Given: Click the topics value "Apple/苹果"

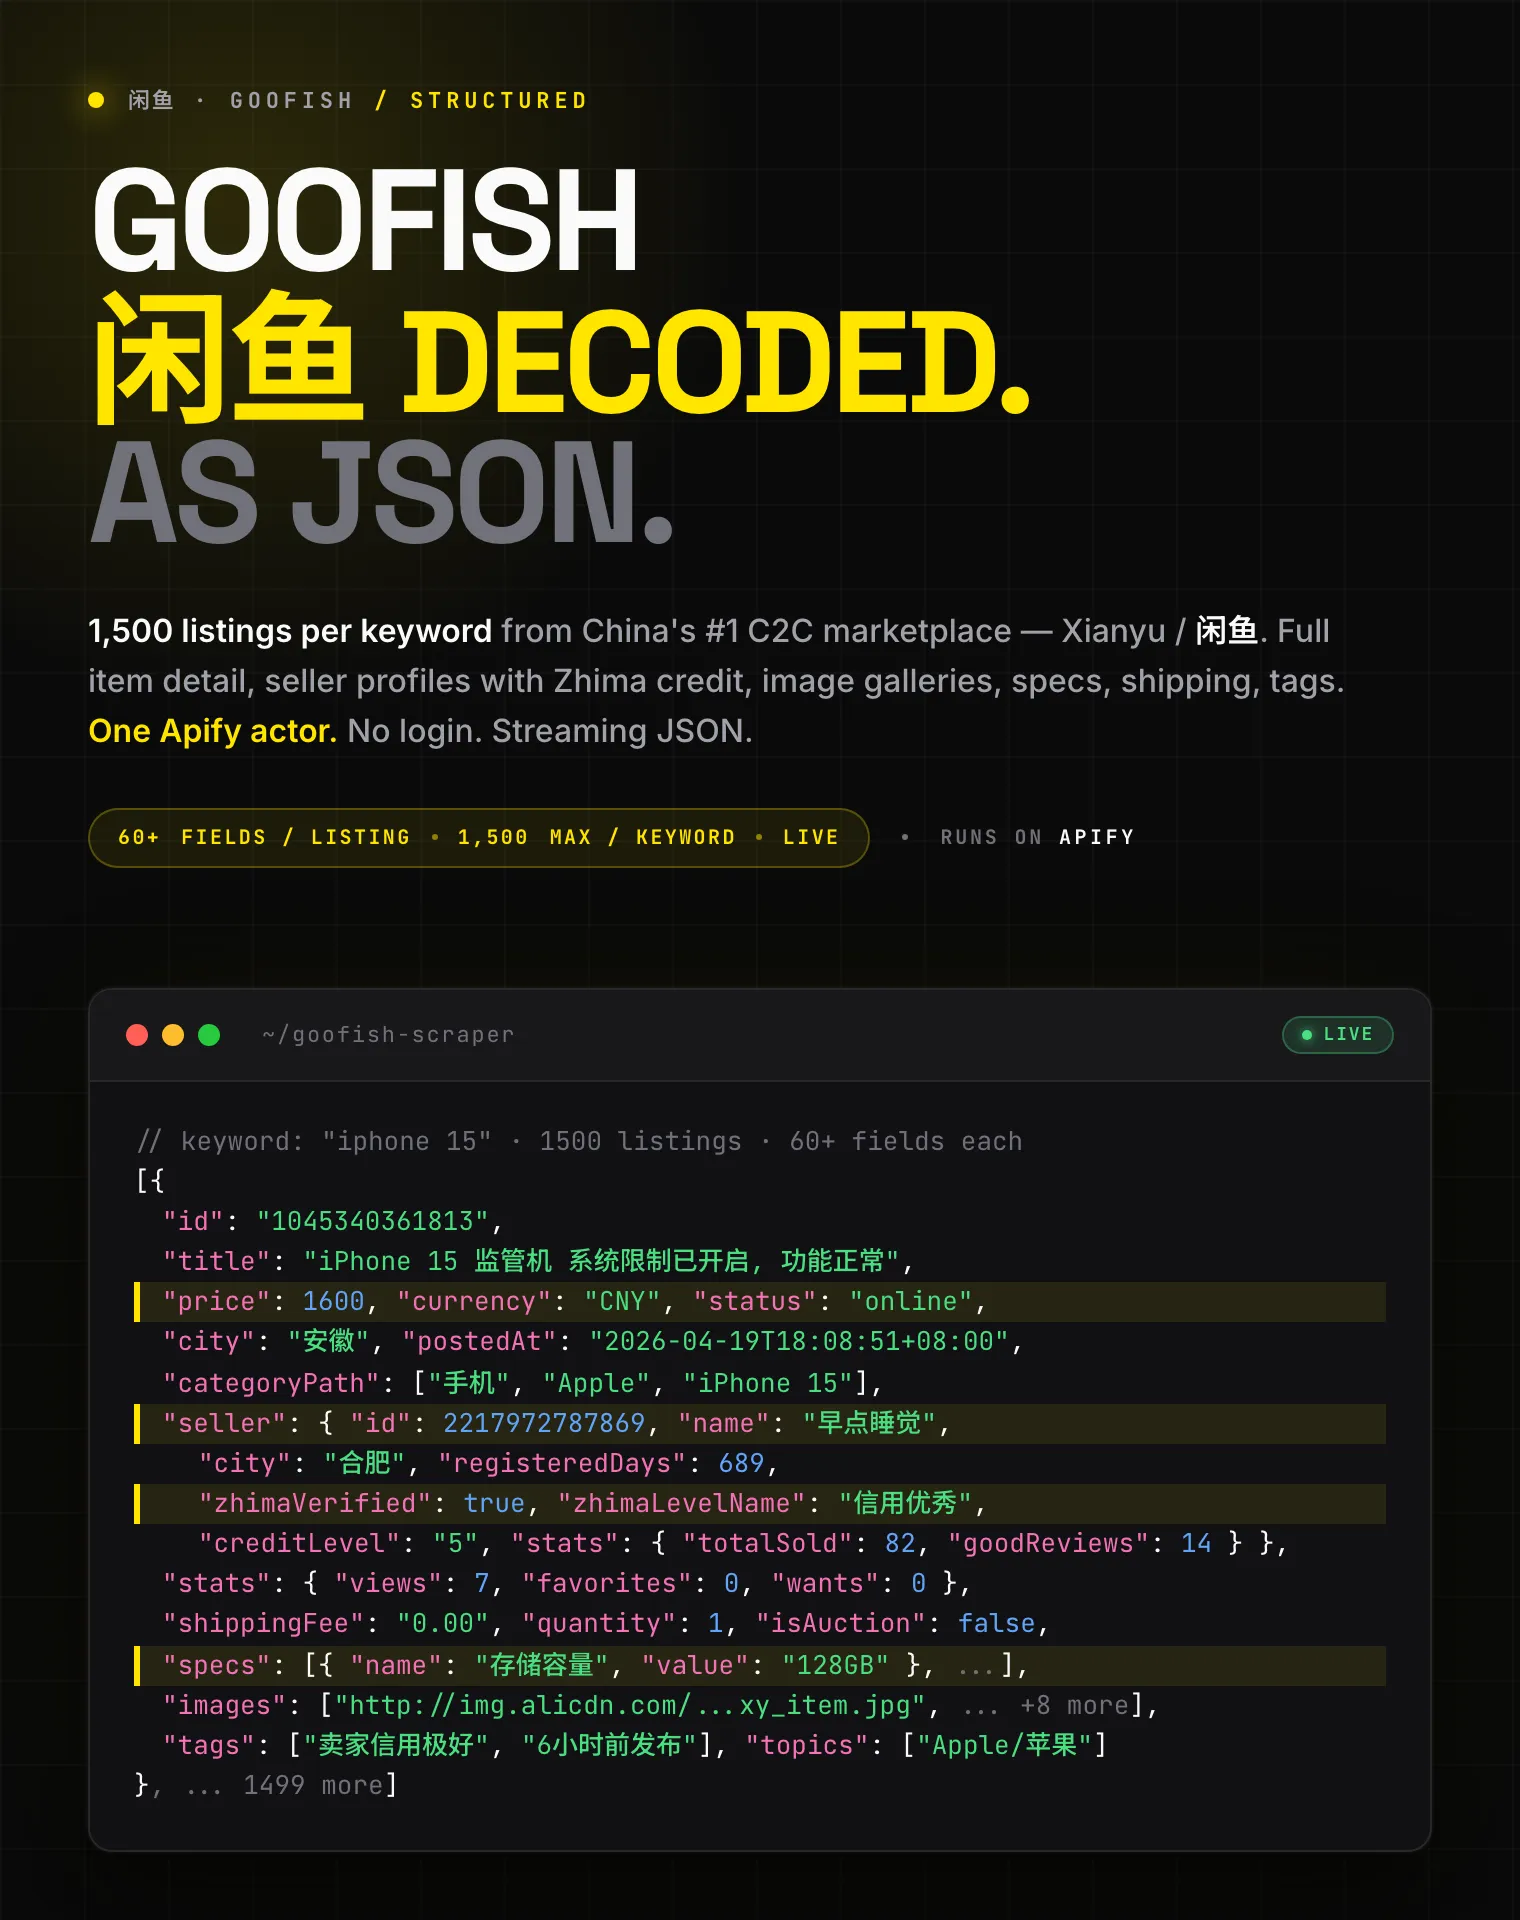Looking at the screenshot, I should pyautogui.click(x=1004, y=1745).
